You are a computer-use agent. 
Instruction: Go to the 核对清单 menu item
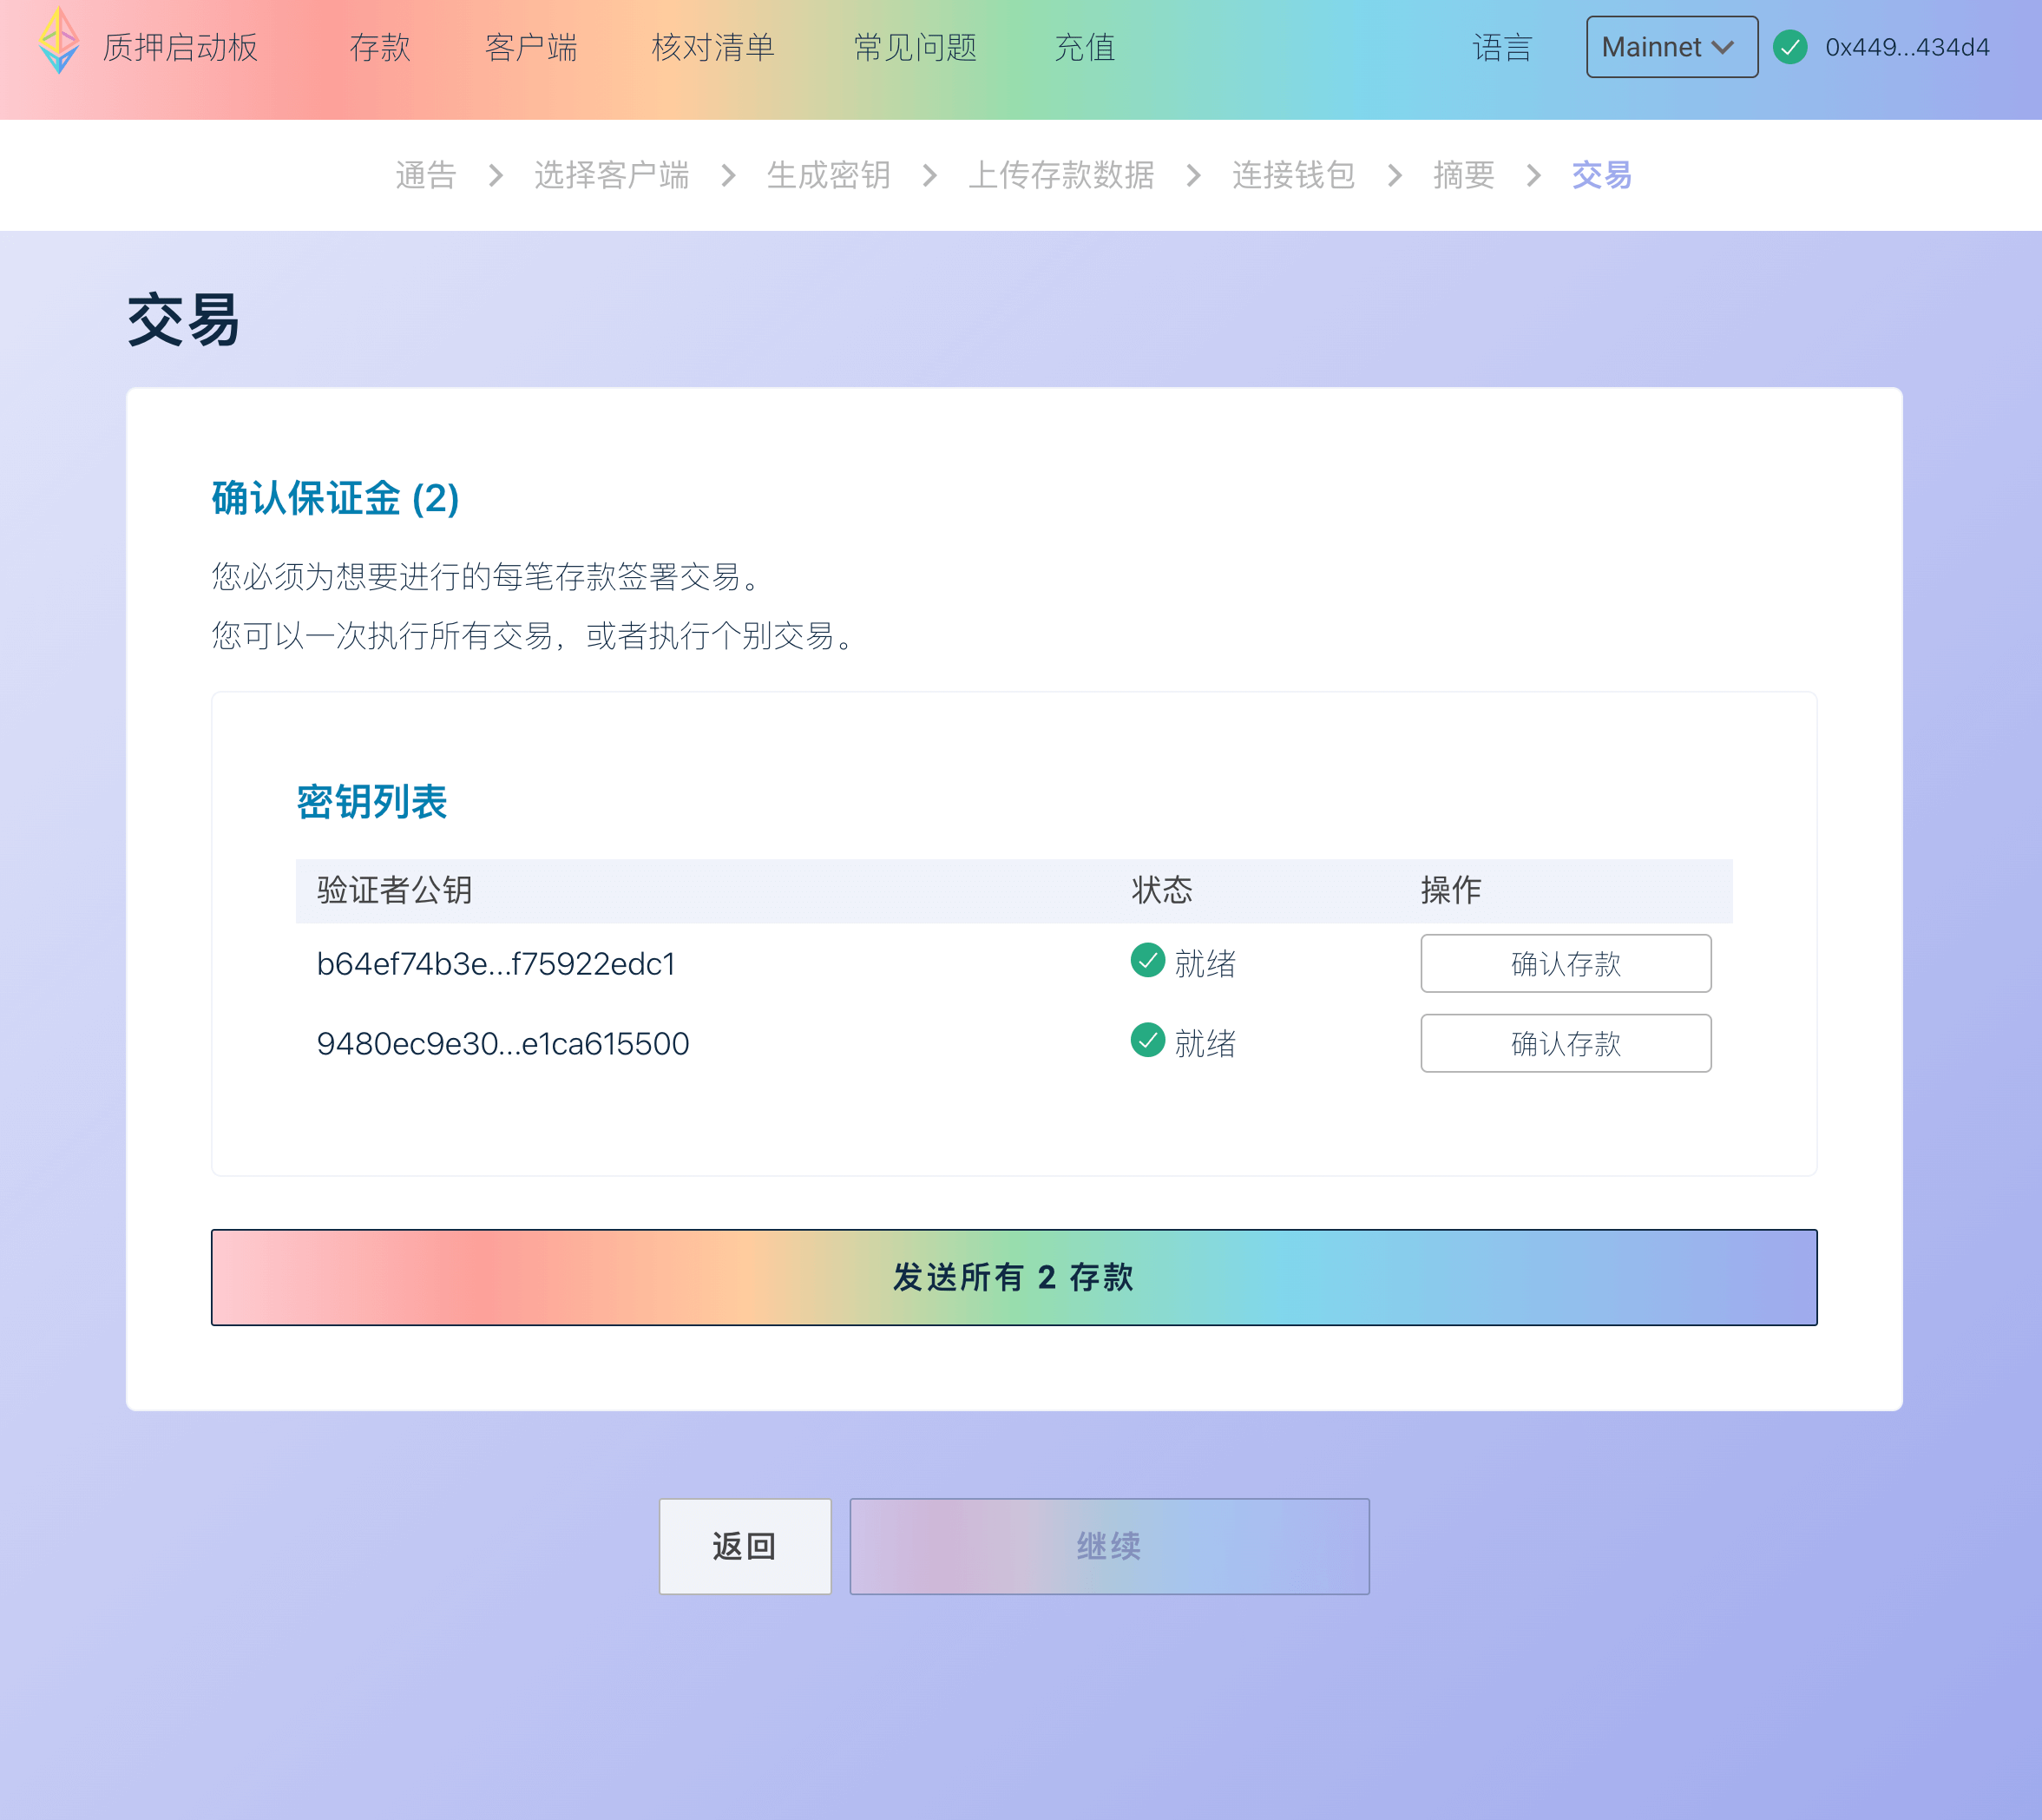pos(713,47)
